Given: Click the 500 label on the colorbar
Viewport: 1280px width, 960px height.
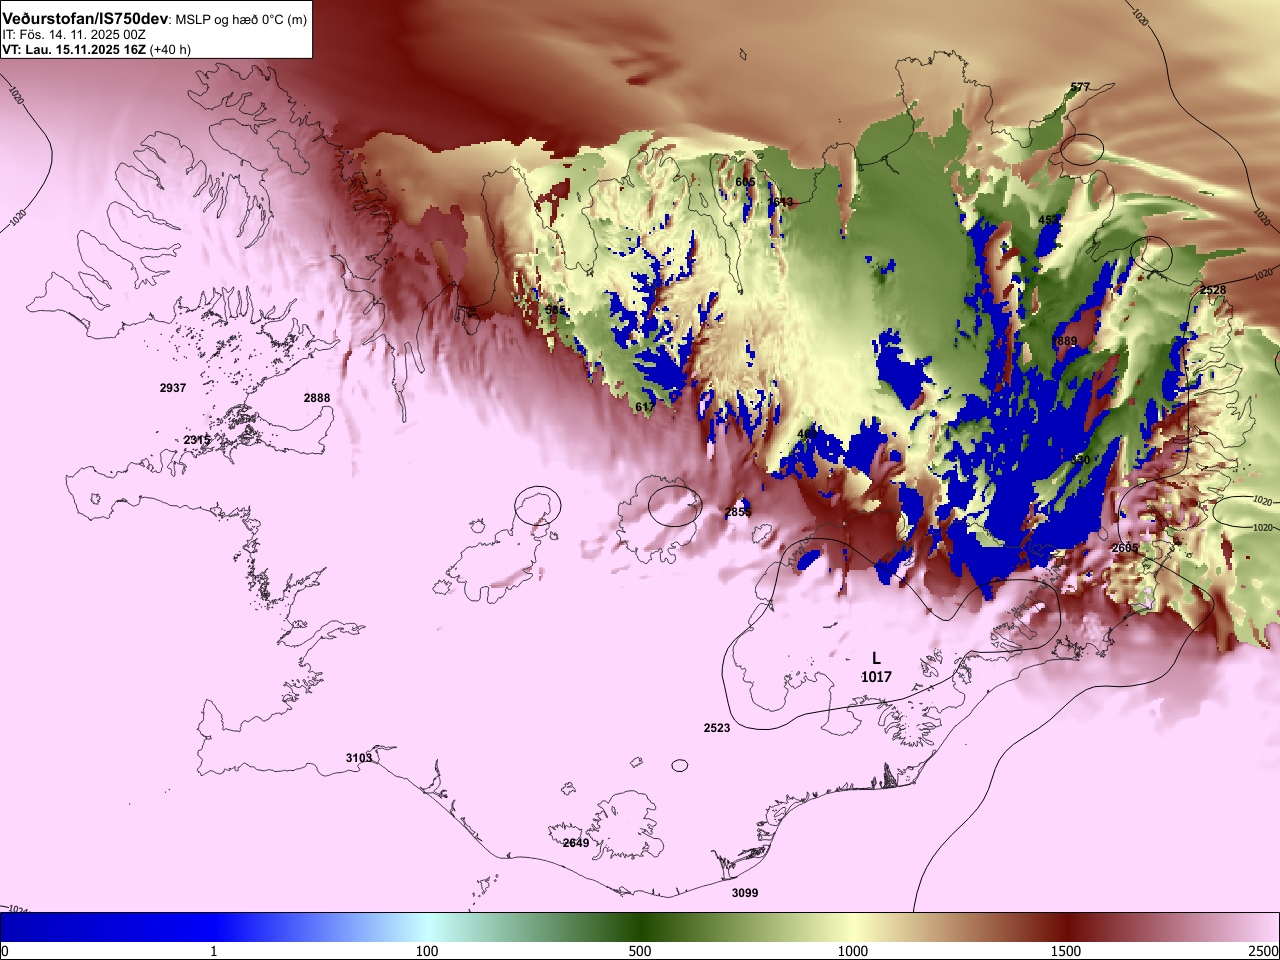Looking at the screenshot, I should [x=640, y=951].
